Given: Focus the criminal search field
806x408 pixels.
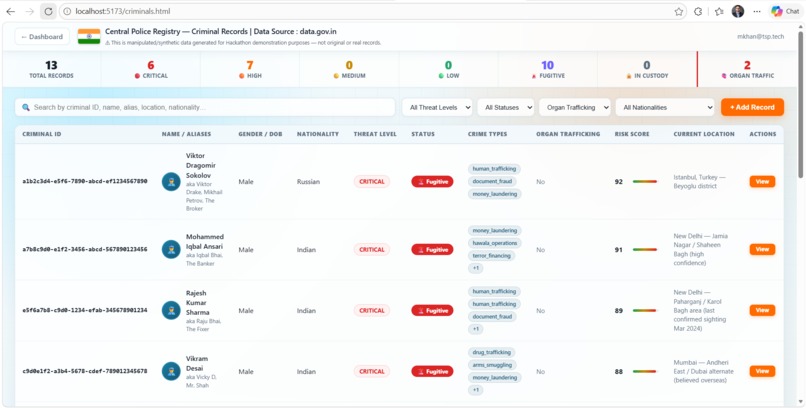Looking at the screenshot, I should [x=205, y=107].
